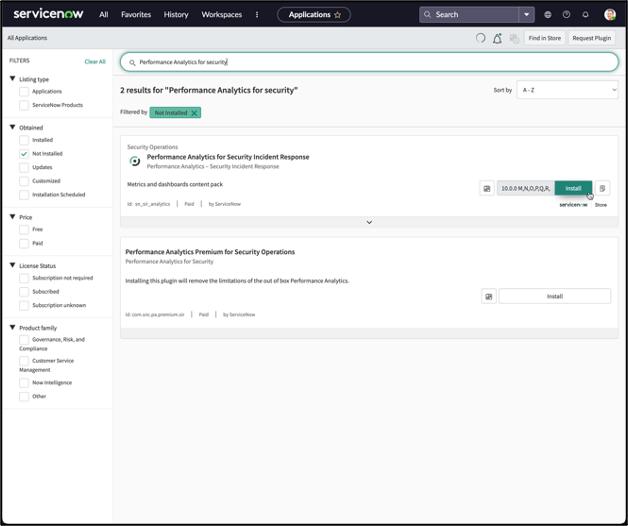Image resolution: width=628 pixels, height=526 pixels.
Task: Remove Not Installed filter chip X
Action: 194,113
